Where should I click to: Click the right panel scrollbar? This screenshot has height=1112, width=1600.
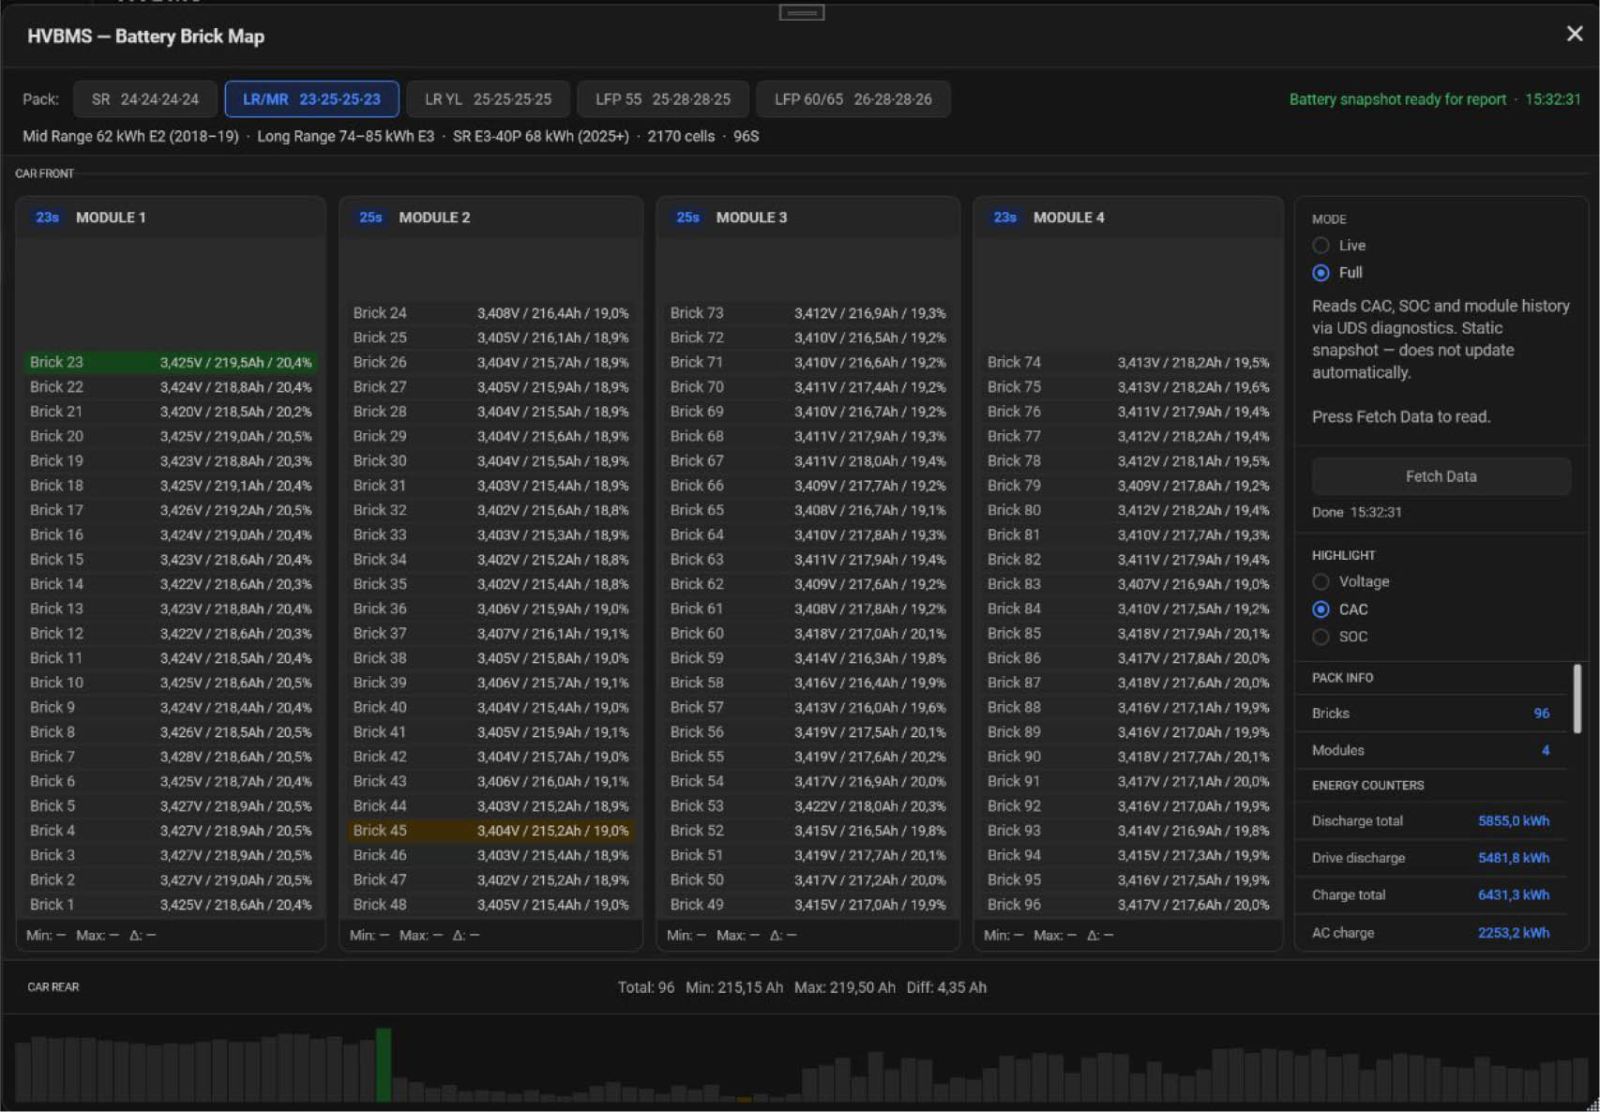pos(1577,698)
